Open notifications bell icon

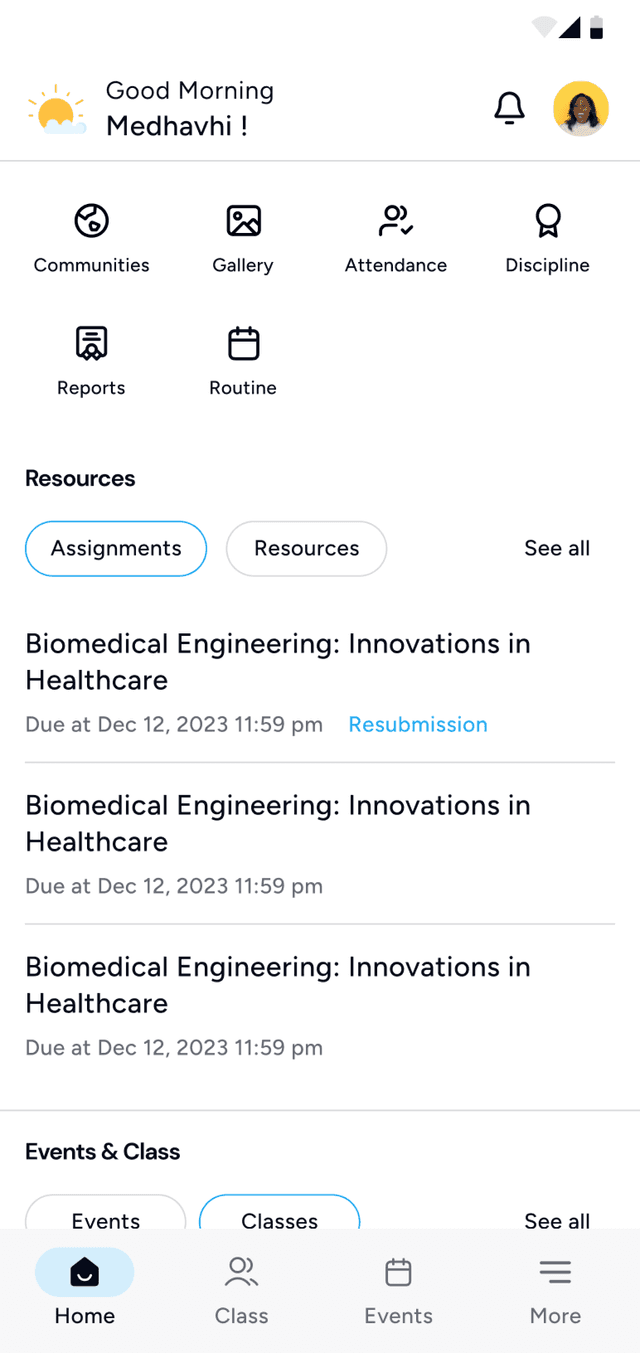[509, 108]
